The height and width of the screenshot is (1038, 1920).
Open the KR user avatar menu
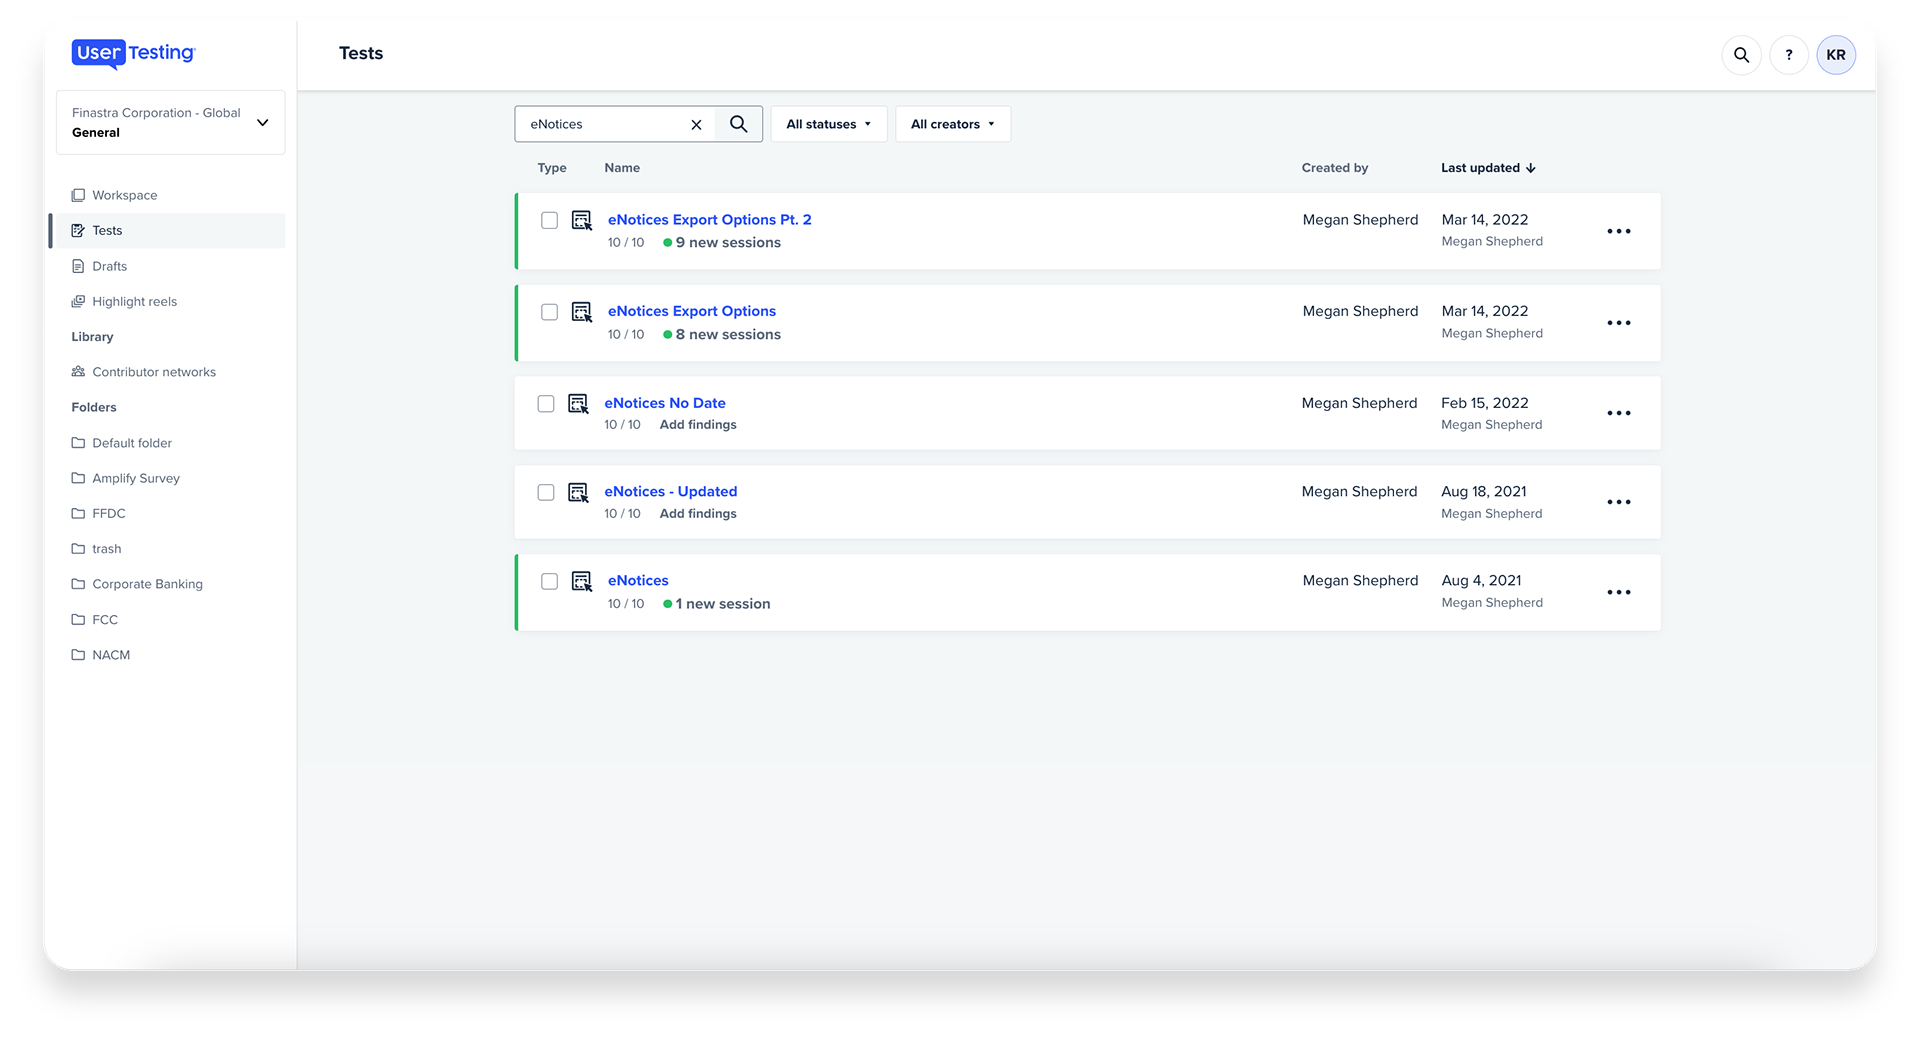[1836, 55]
